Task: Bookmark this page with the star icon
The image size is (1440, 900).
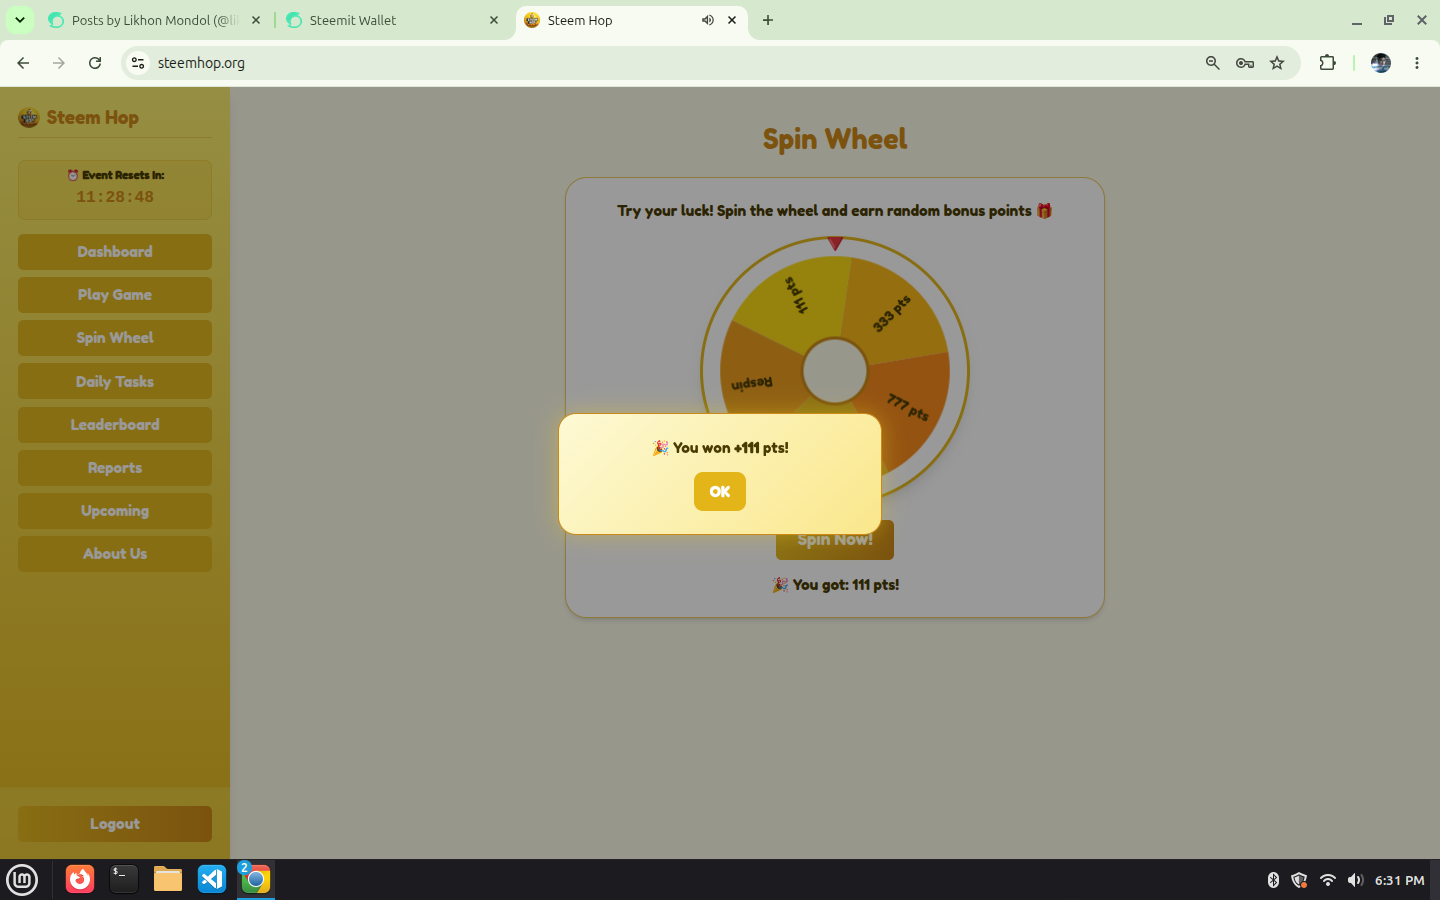Action: coord(1277,63)
